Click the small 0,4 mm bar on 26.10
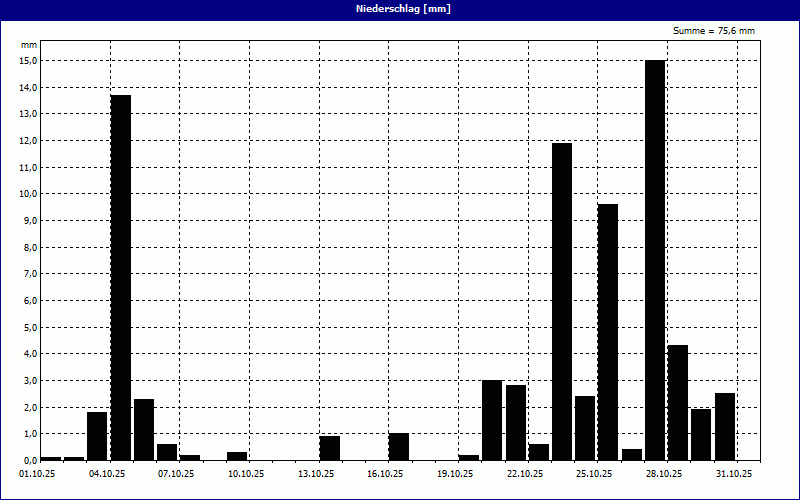The height and width of the screenshot is (500, 800). pos(632,455)
